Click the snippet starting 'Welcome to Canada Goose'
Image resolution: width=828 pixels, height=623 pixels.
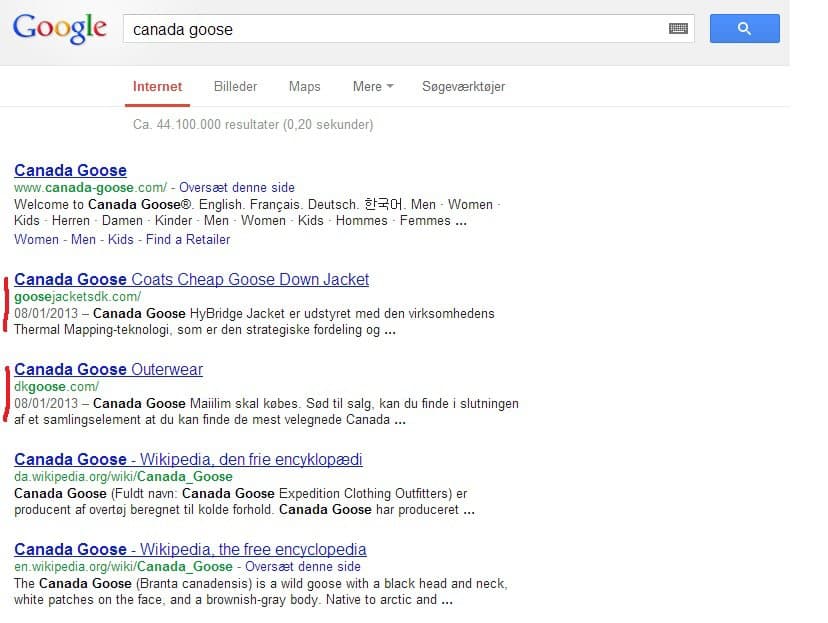(x=257, y=213)
